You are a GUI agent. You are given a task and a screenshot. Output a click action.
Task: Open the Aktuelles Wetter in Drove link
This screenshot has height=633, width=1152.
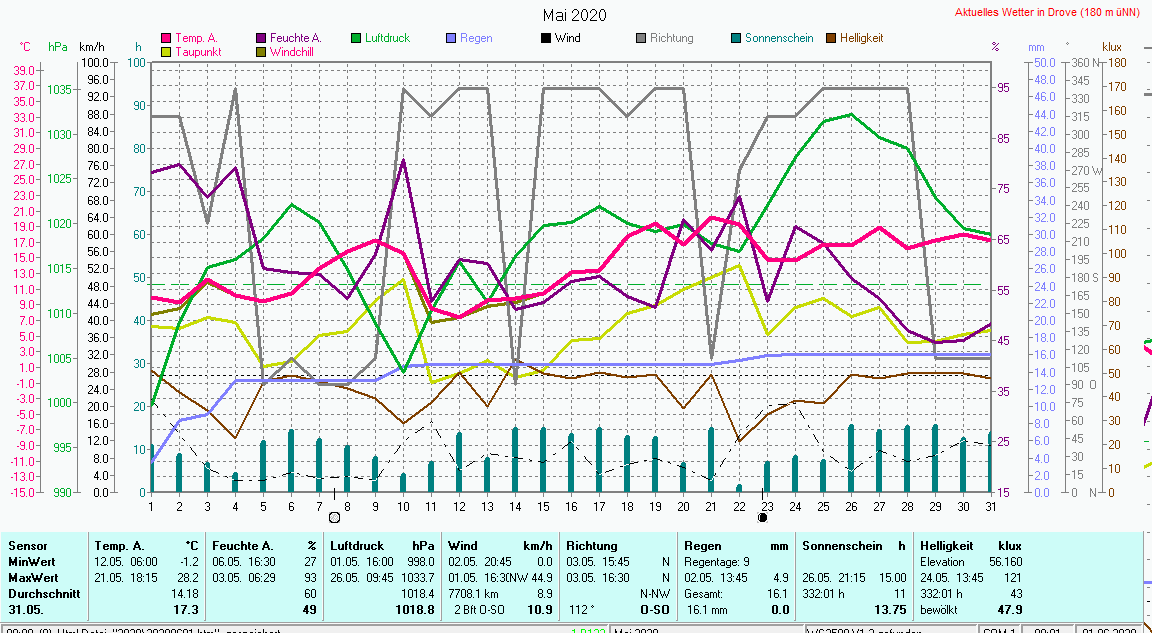1048,13
